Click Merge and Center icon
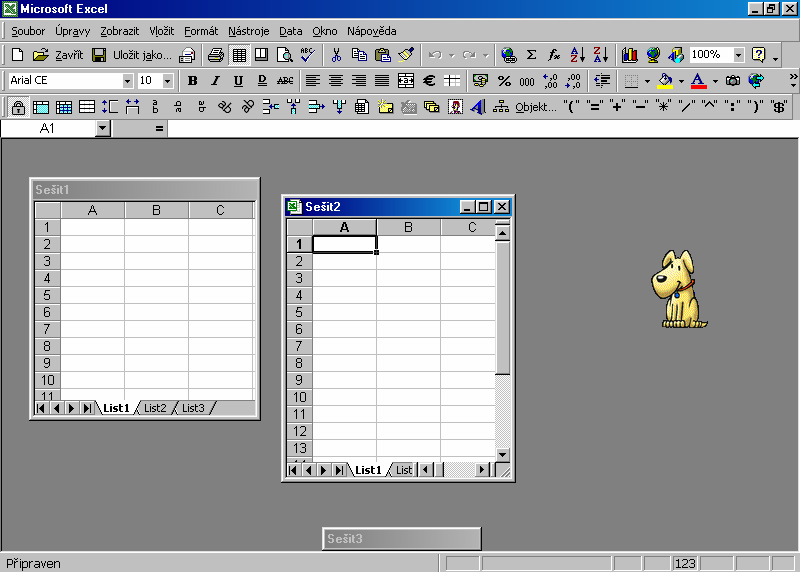 click(x=406, y=81)
